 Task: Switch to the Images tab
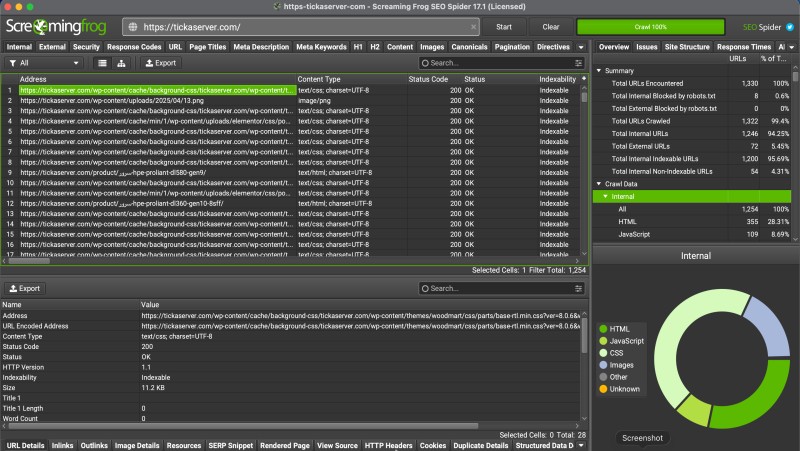tap(432, 47)
